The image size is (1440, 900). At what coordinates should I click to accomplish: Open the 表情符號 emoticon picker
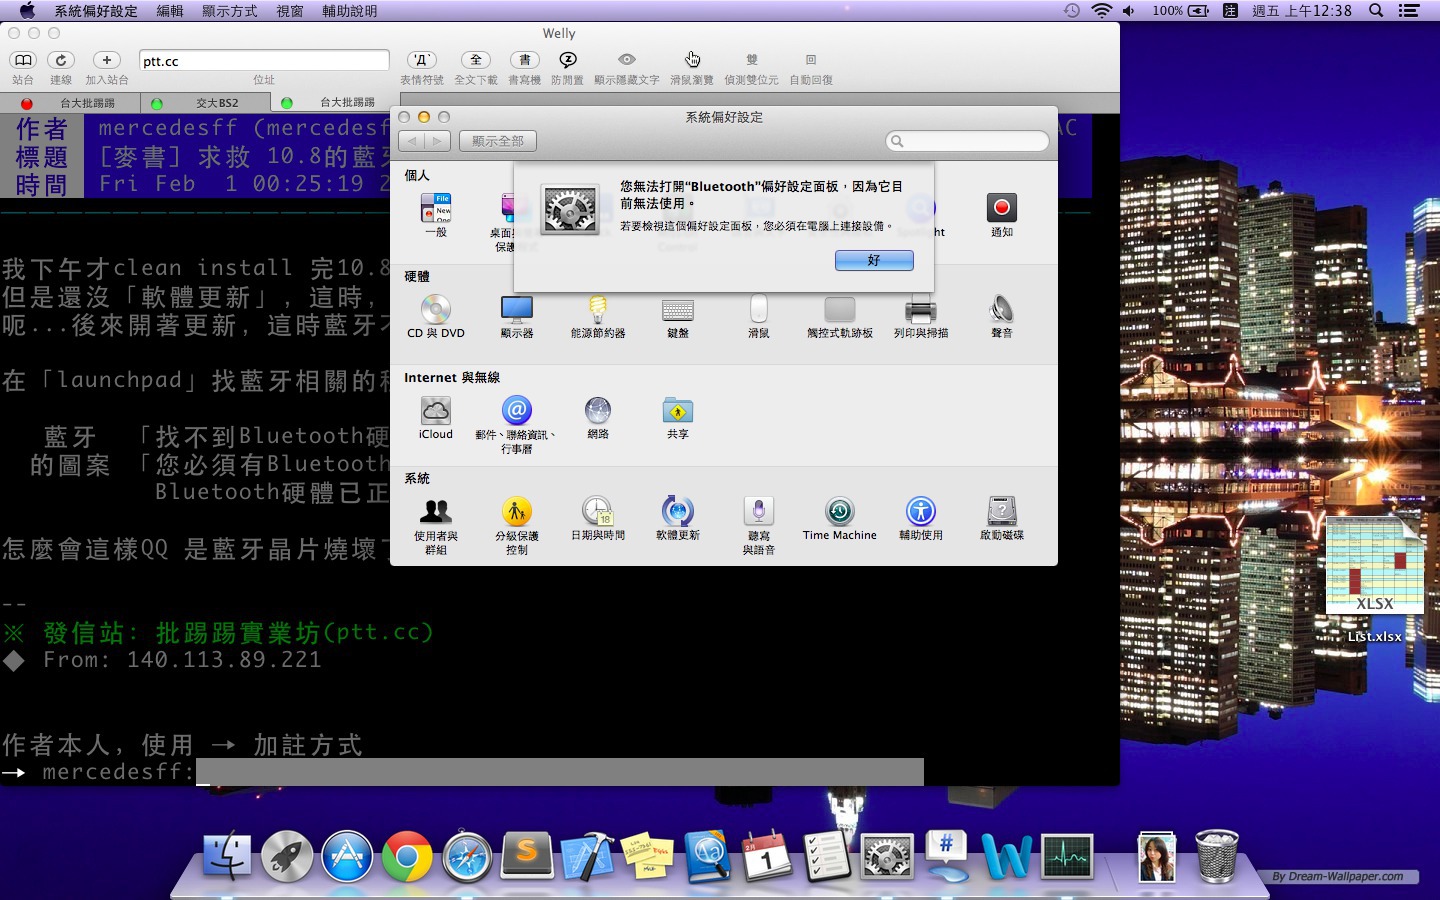coord(422,60)
